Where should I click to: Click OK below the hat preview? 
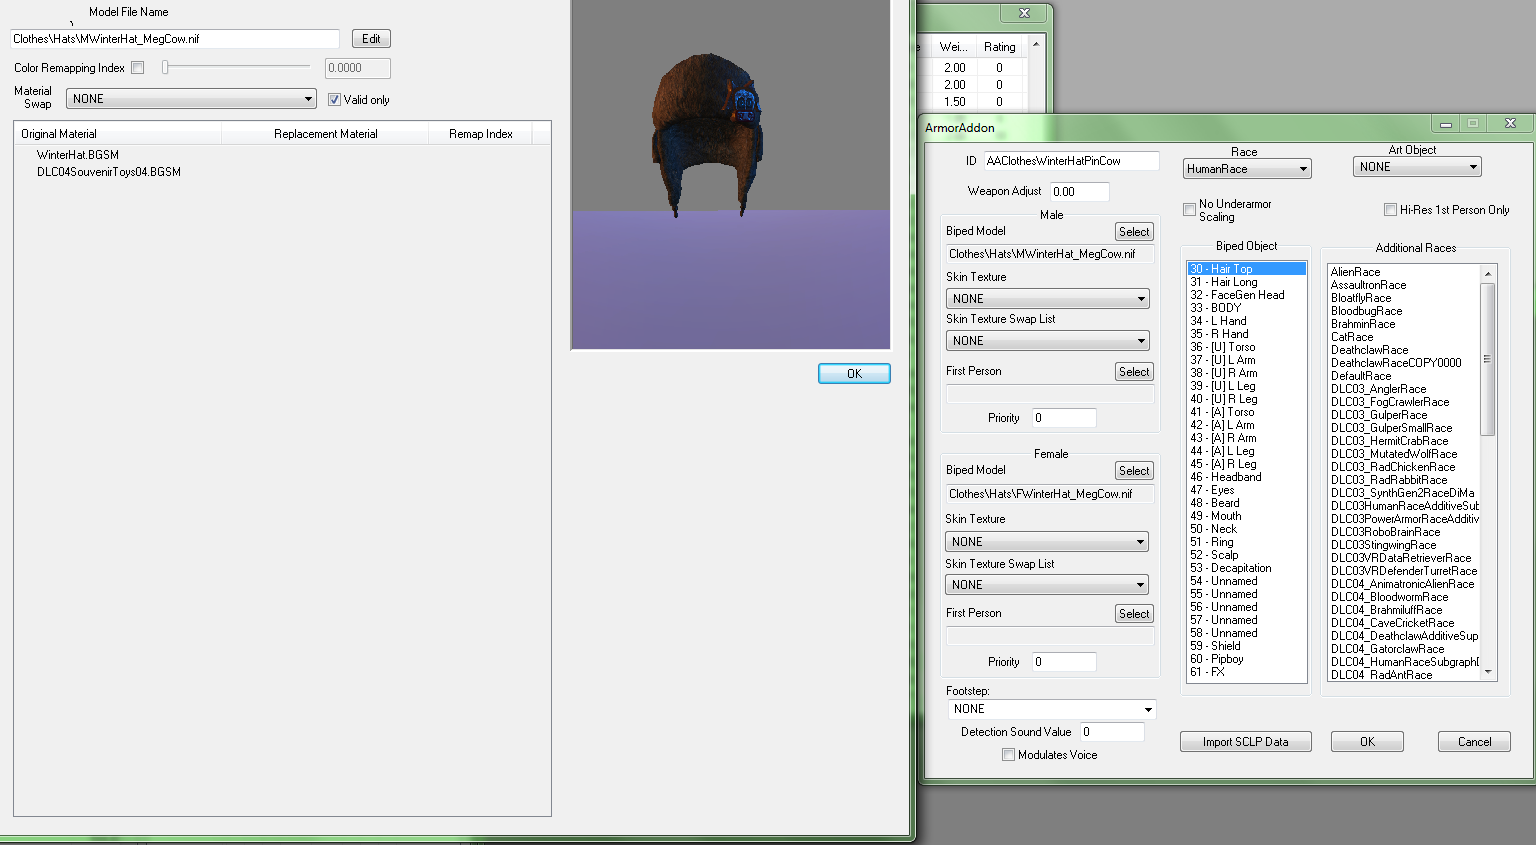pos(854,374)
